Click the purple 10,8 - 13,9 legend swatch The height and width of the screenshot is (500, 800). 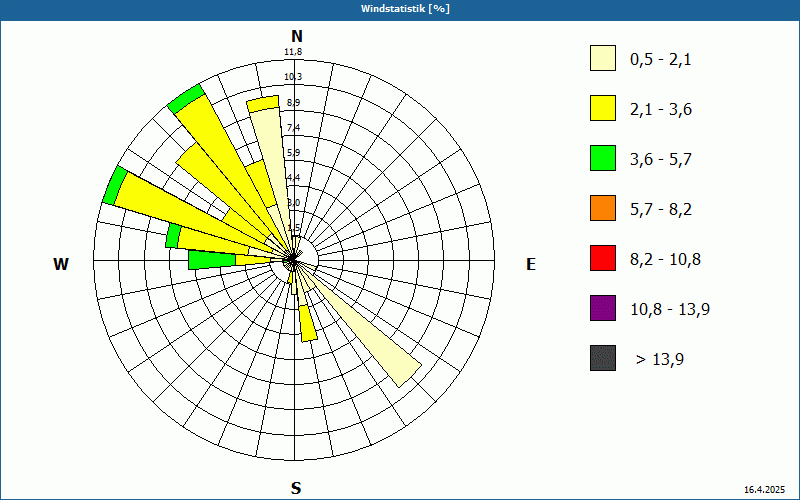coord(603,308)
